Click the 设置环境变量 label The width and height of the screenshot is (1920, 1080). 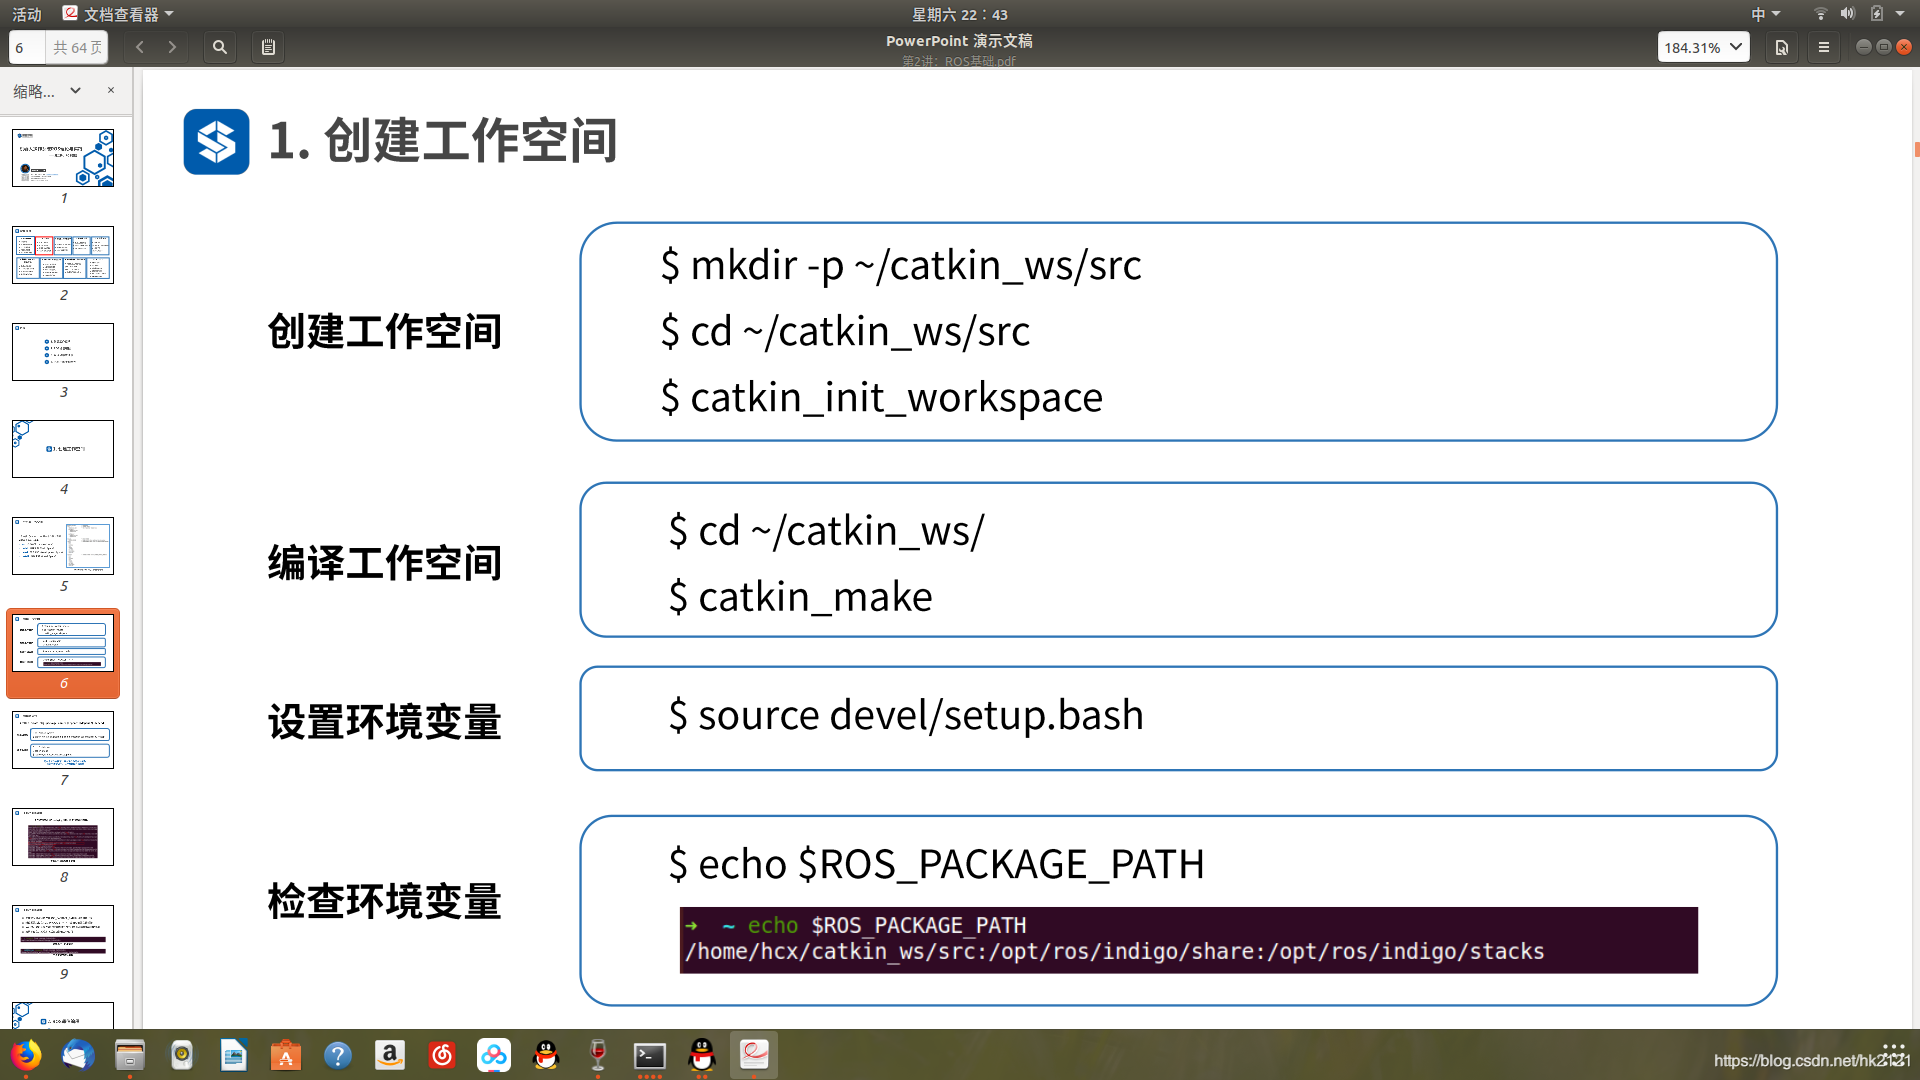coord(384,722)
